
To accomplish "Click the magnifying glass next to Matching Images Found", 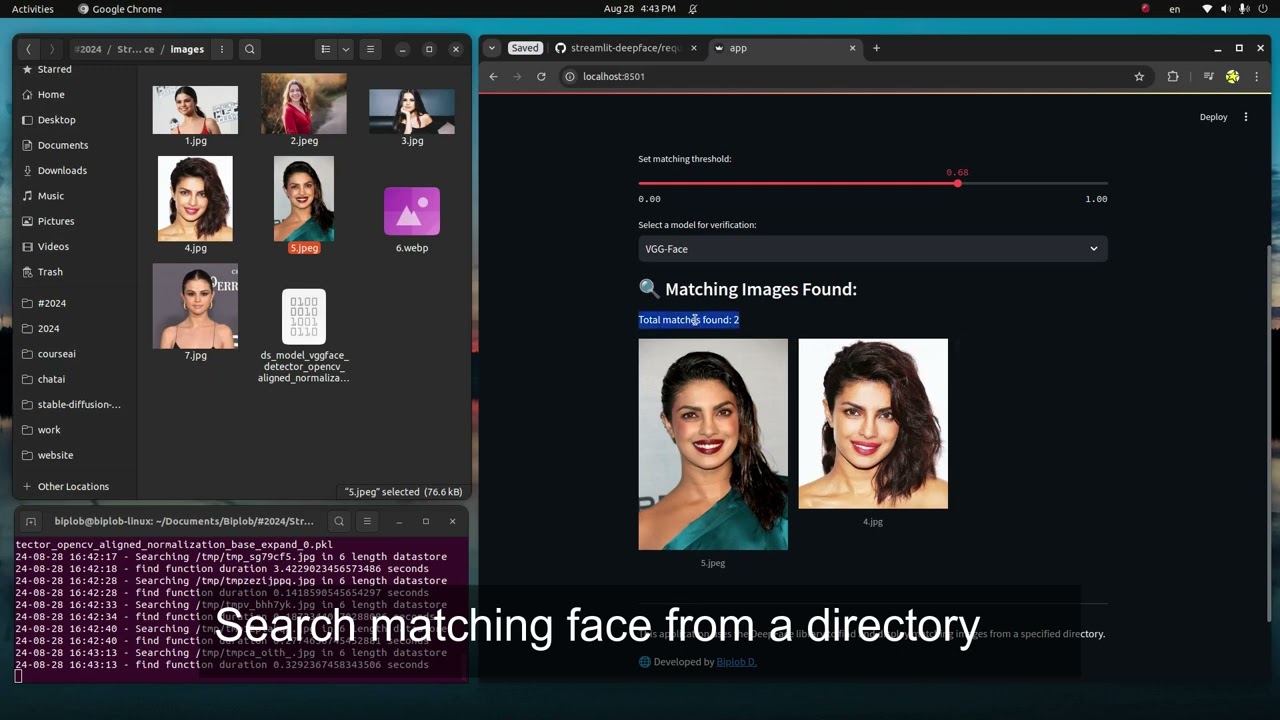I will click(x=648, y=289).
